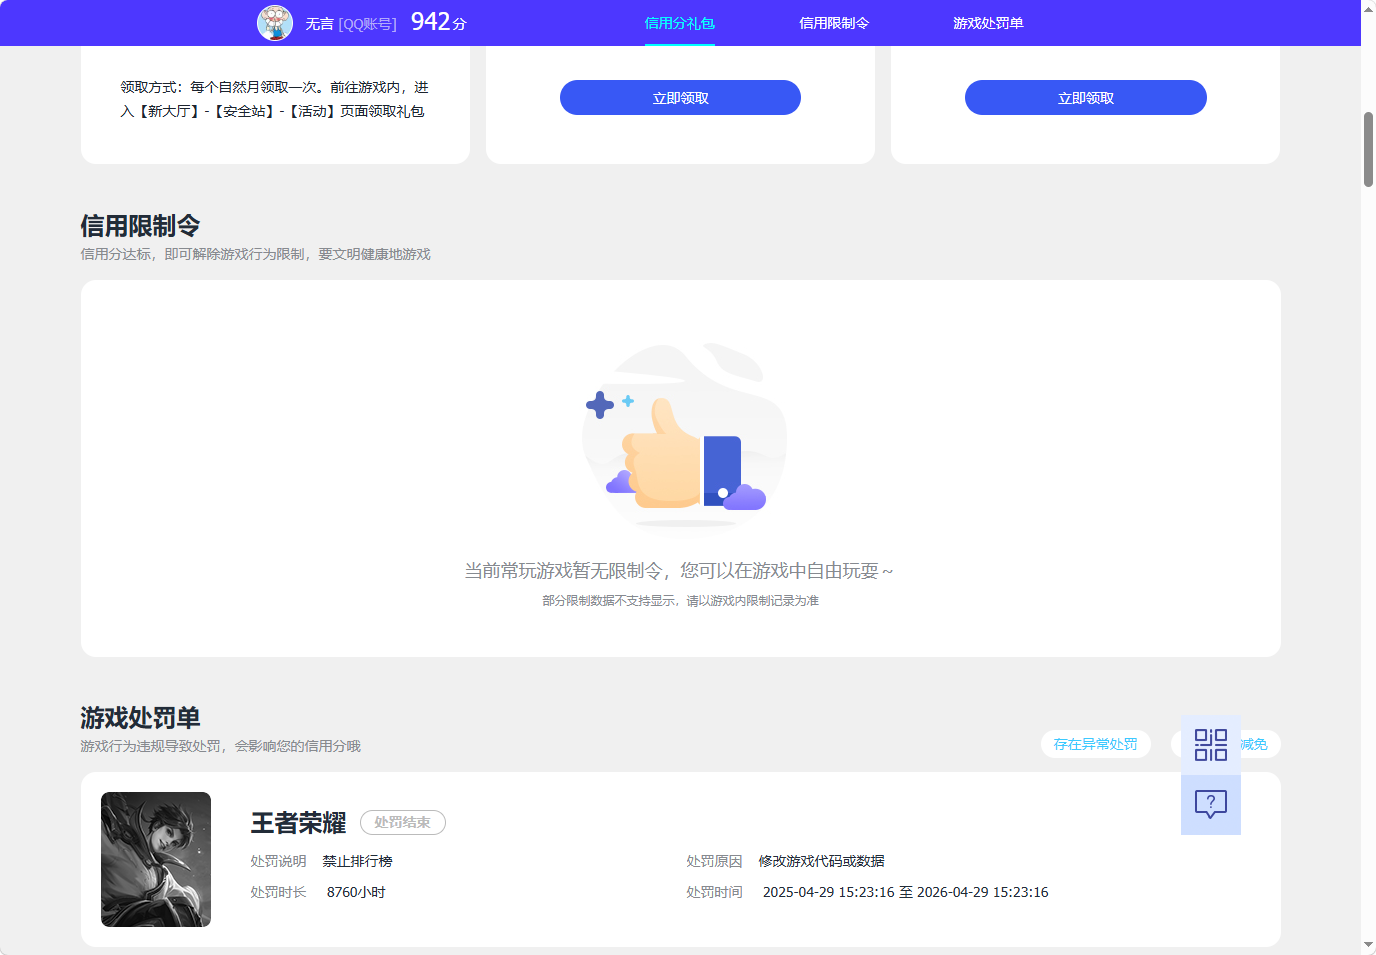The image size is (1376, 955).
Task: Click the 领取方式 instructions text
Action: pos(275,99)
